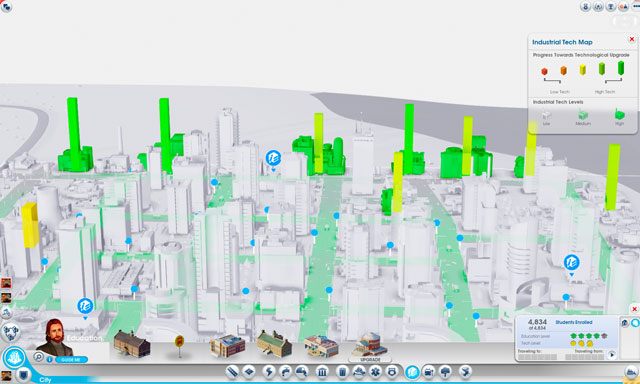
Task: Expand the Upgrade tab under education buildings
Action: [370, 360]
